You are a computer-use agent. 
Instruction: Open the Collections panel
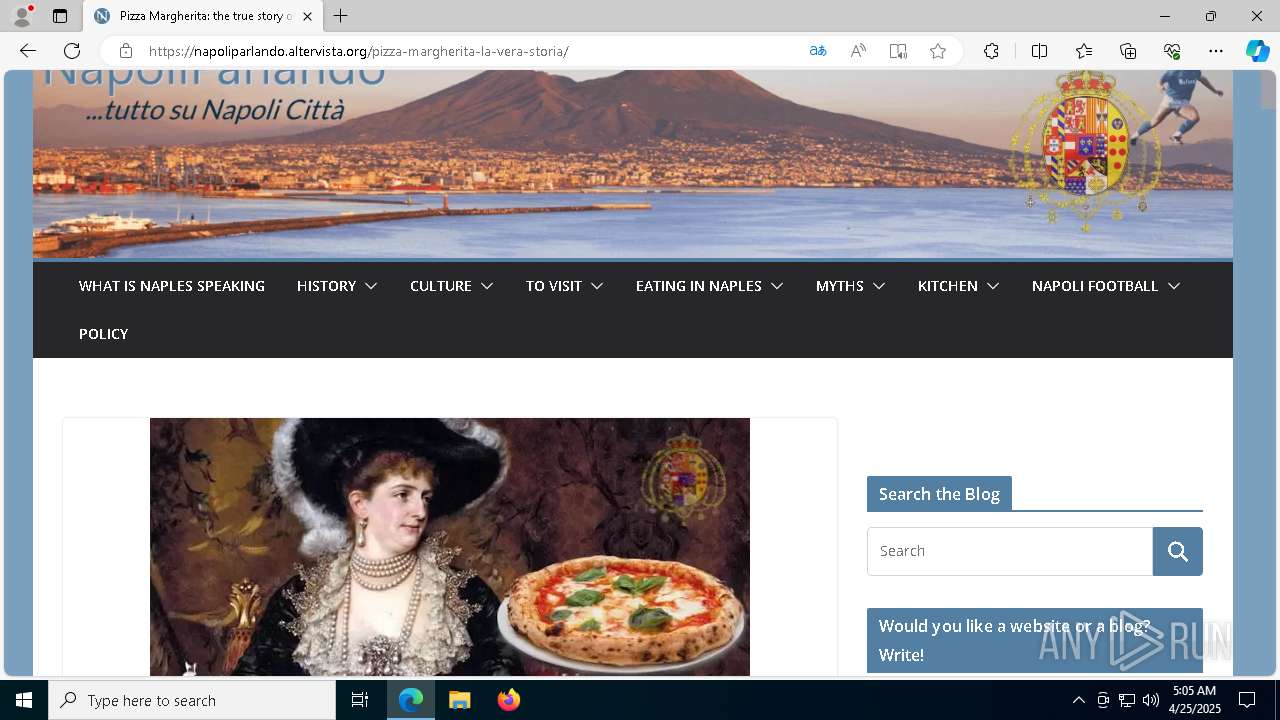pyautogui.click(x=1128, y=51)
